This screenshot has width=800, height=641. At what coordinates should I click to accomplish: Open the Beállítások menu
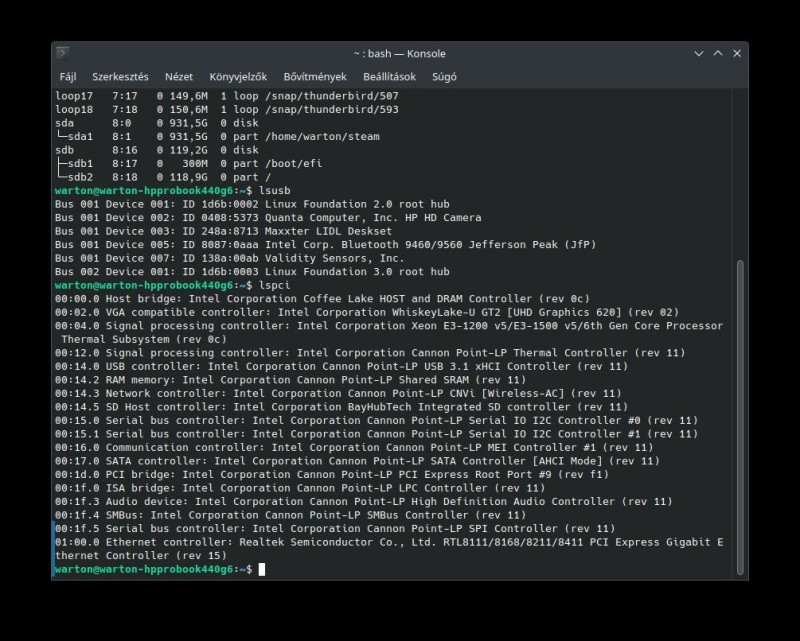389,77
